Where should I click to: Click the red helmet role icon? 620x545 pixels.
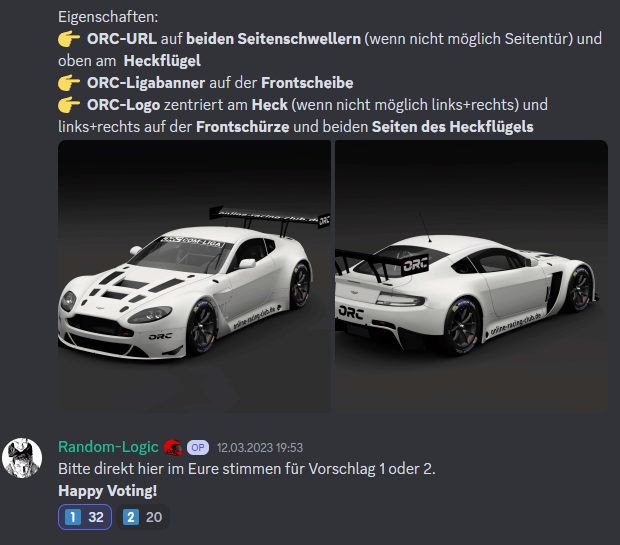173,447
